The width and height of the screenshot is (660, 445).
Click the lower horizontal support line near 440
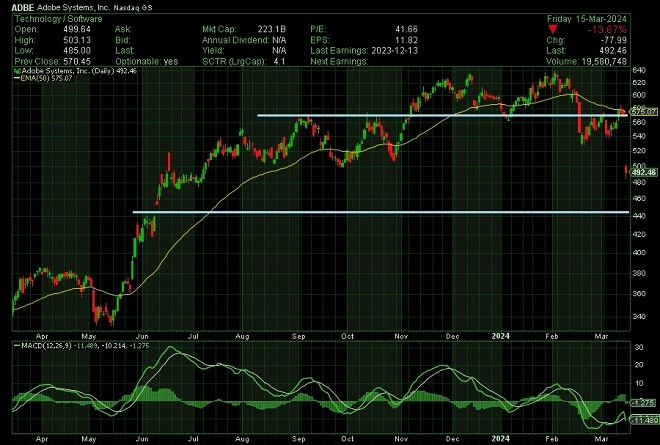tap(381, 212)
